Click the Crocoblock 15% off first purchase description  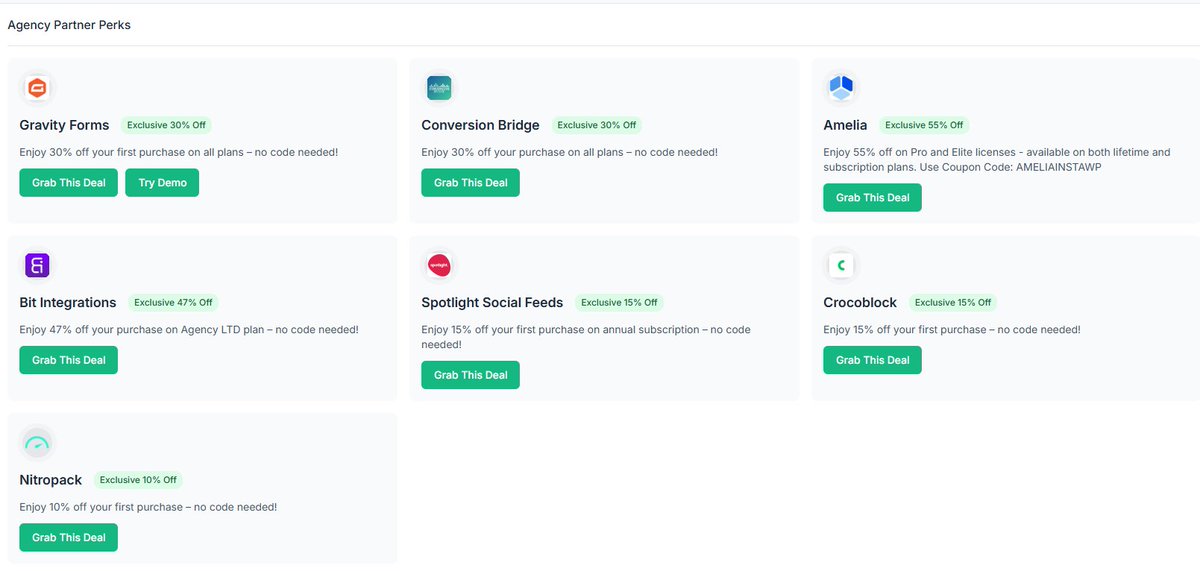tap(952, 329)
